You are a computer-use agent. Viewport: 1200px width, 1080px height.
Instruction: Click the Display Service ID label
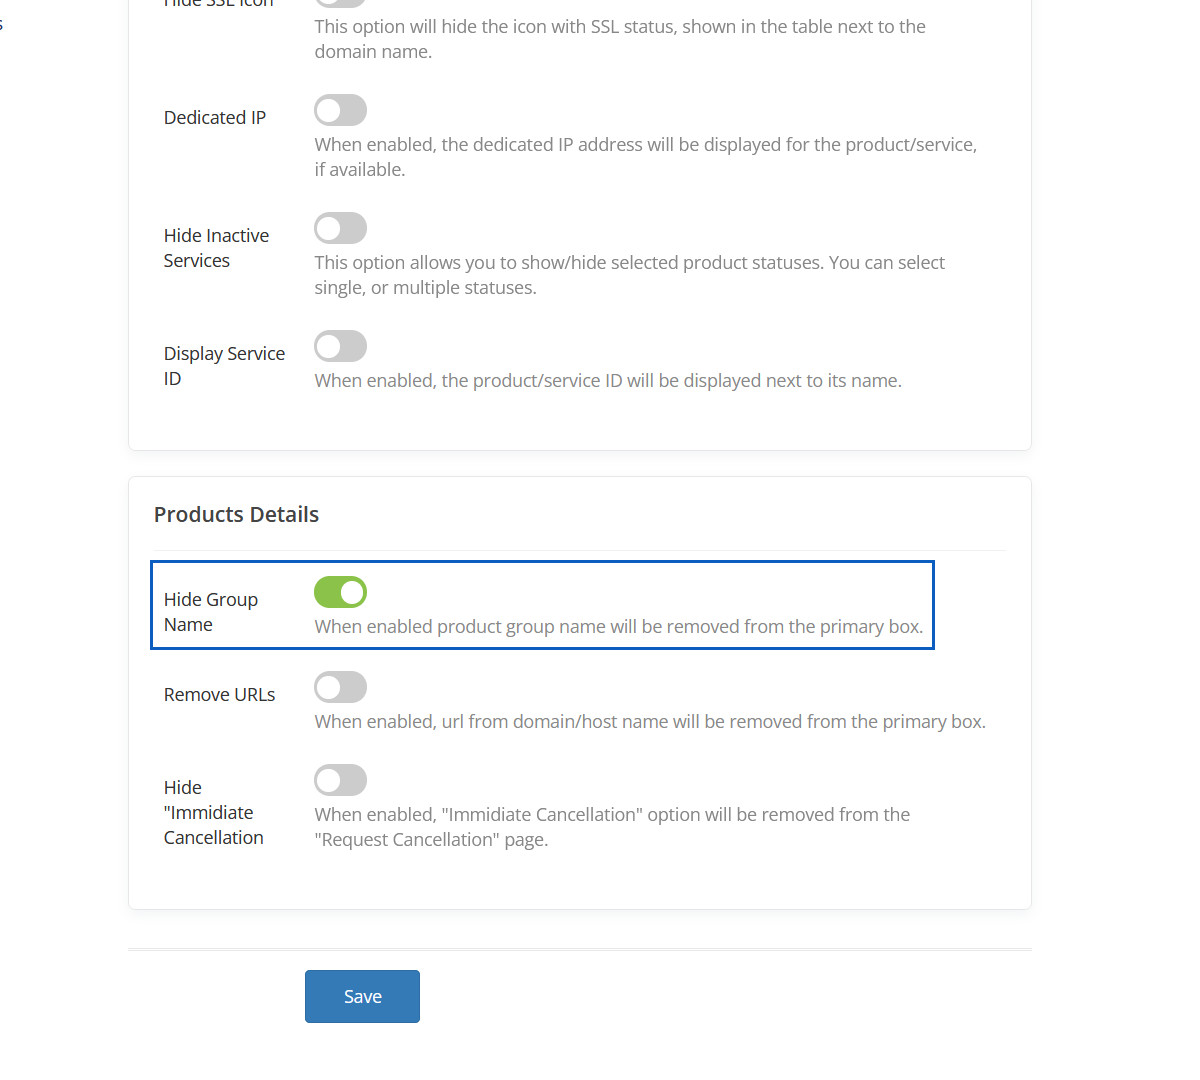[x=224, y=366]
